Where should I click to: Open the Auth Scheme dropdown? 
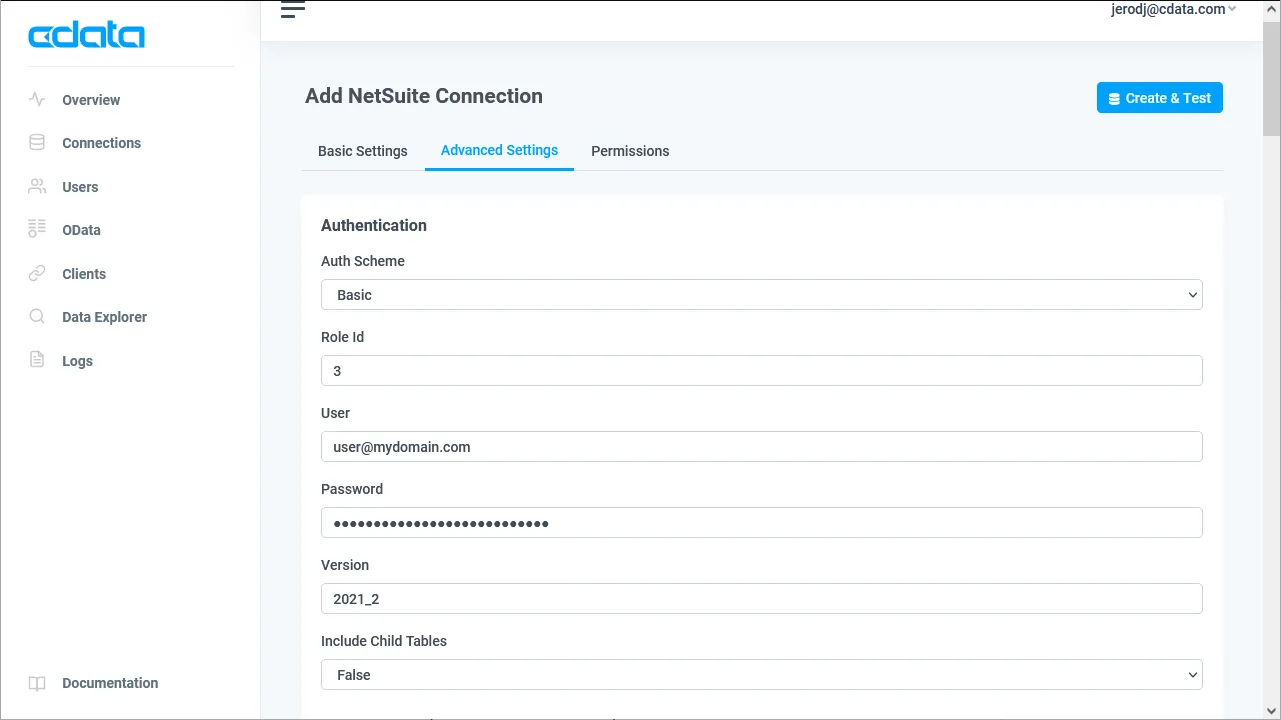pyautogui.click(x=761, y=295)
